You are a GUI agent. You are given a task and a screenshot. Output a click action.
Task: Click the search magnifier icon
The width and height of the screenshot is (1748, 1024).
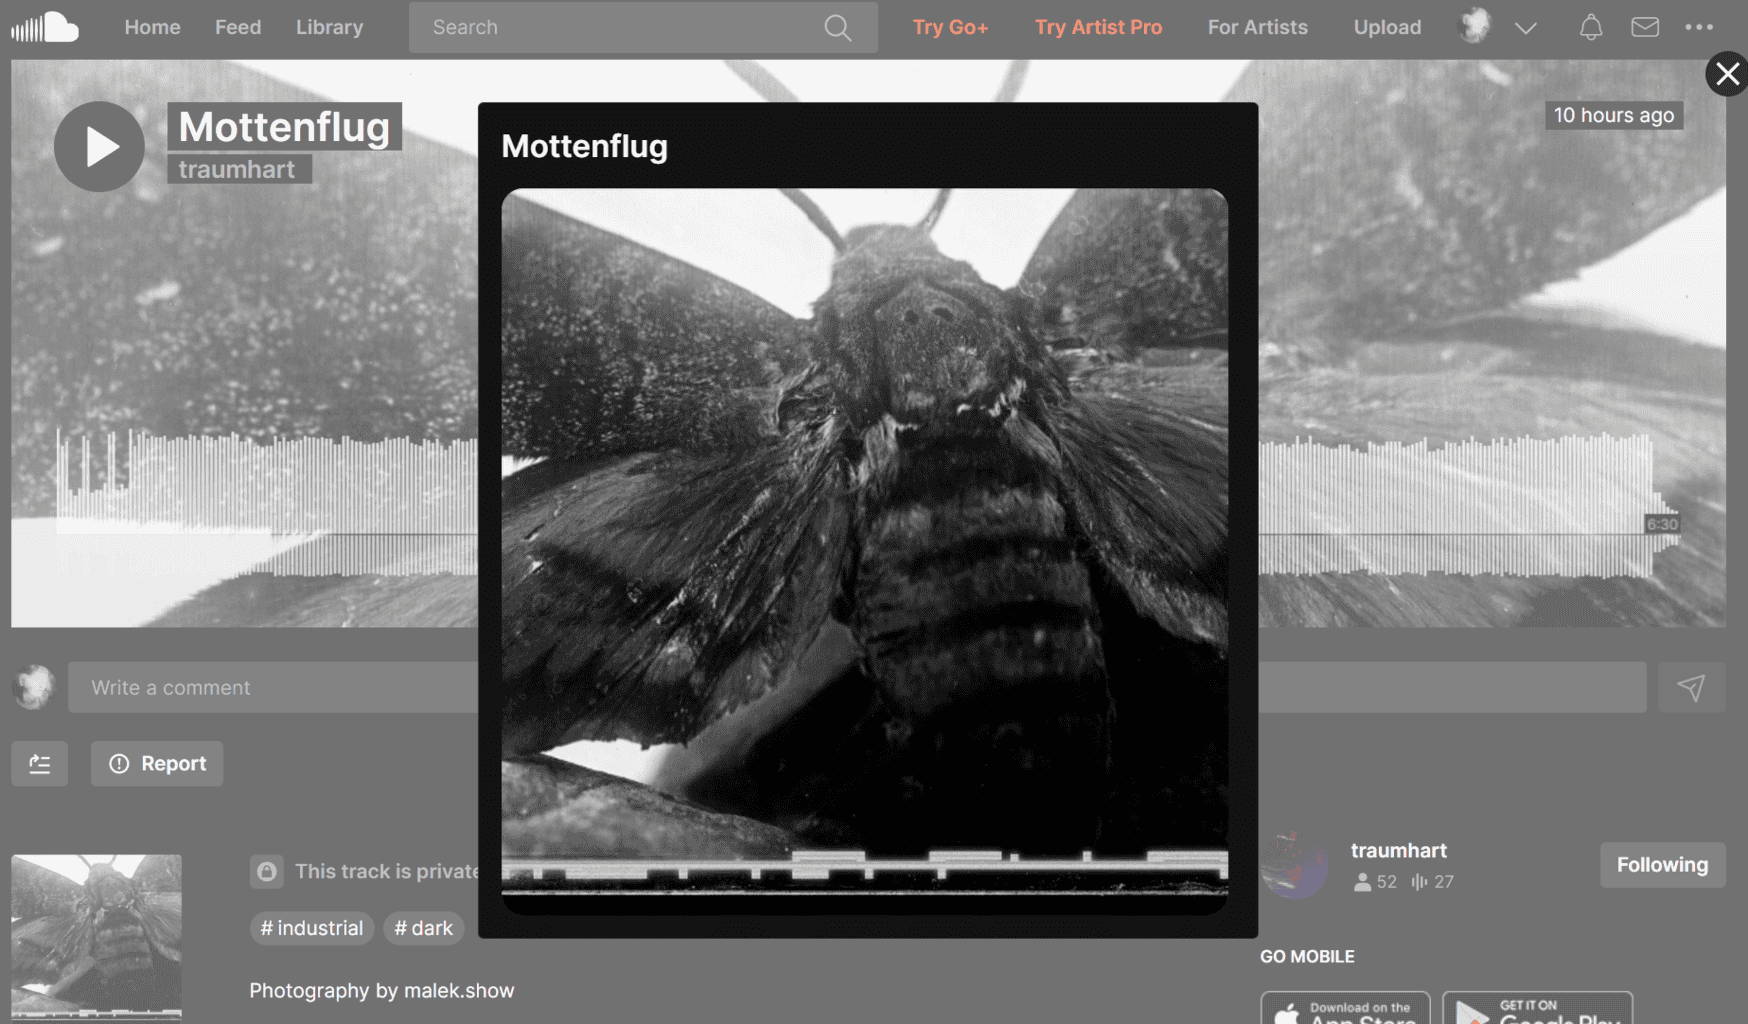(x=837, y=28)
